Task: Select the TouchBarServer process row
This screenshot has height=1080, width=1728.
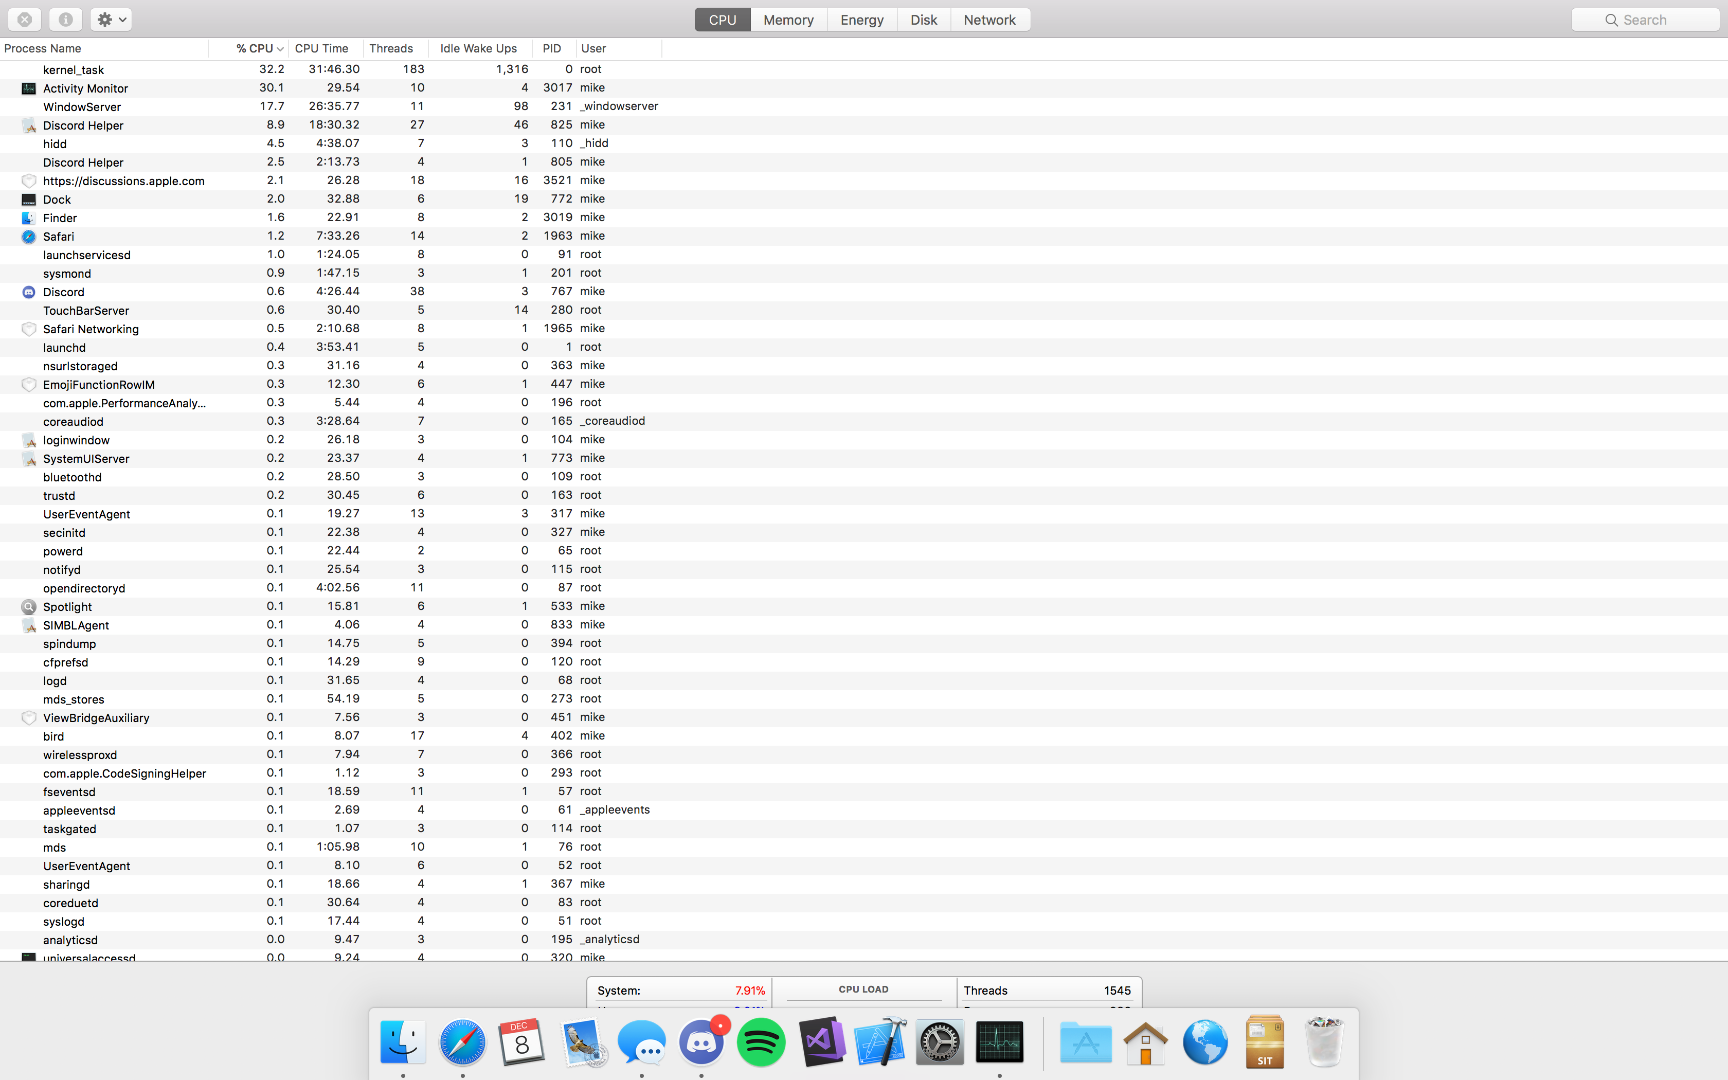Action: click(864, 310)
